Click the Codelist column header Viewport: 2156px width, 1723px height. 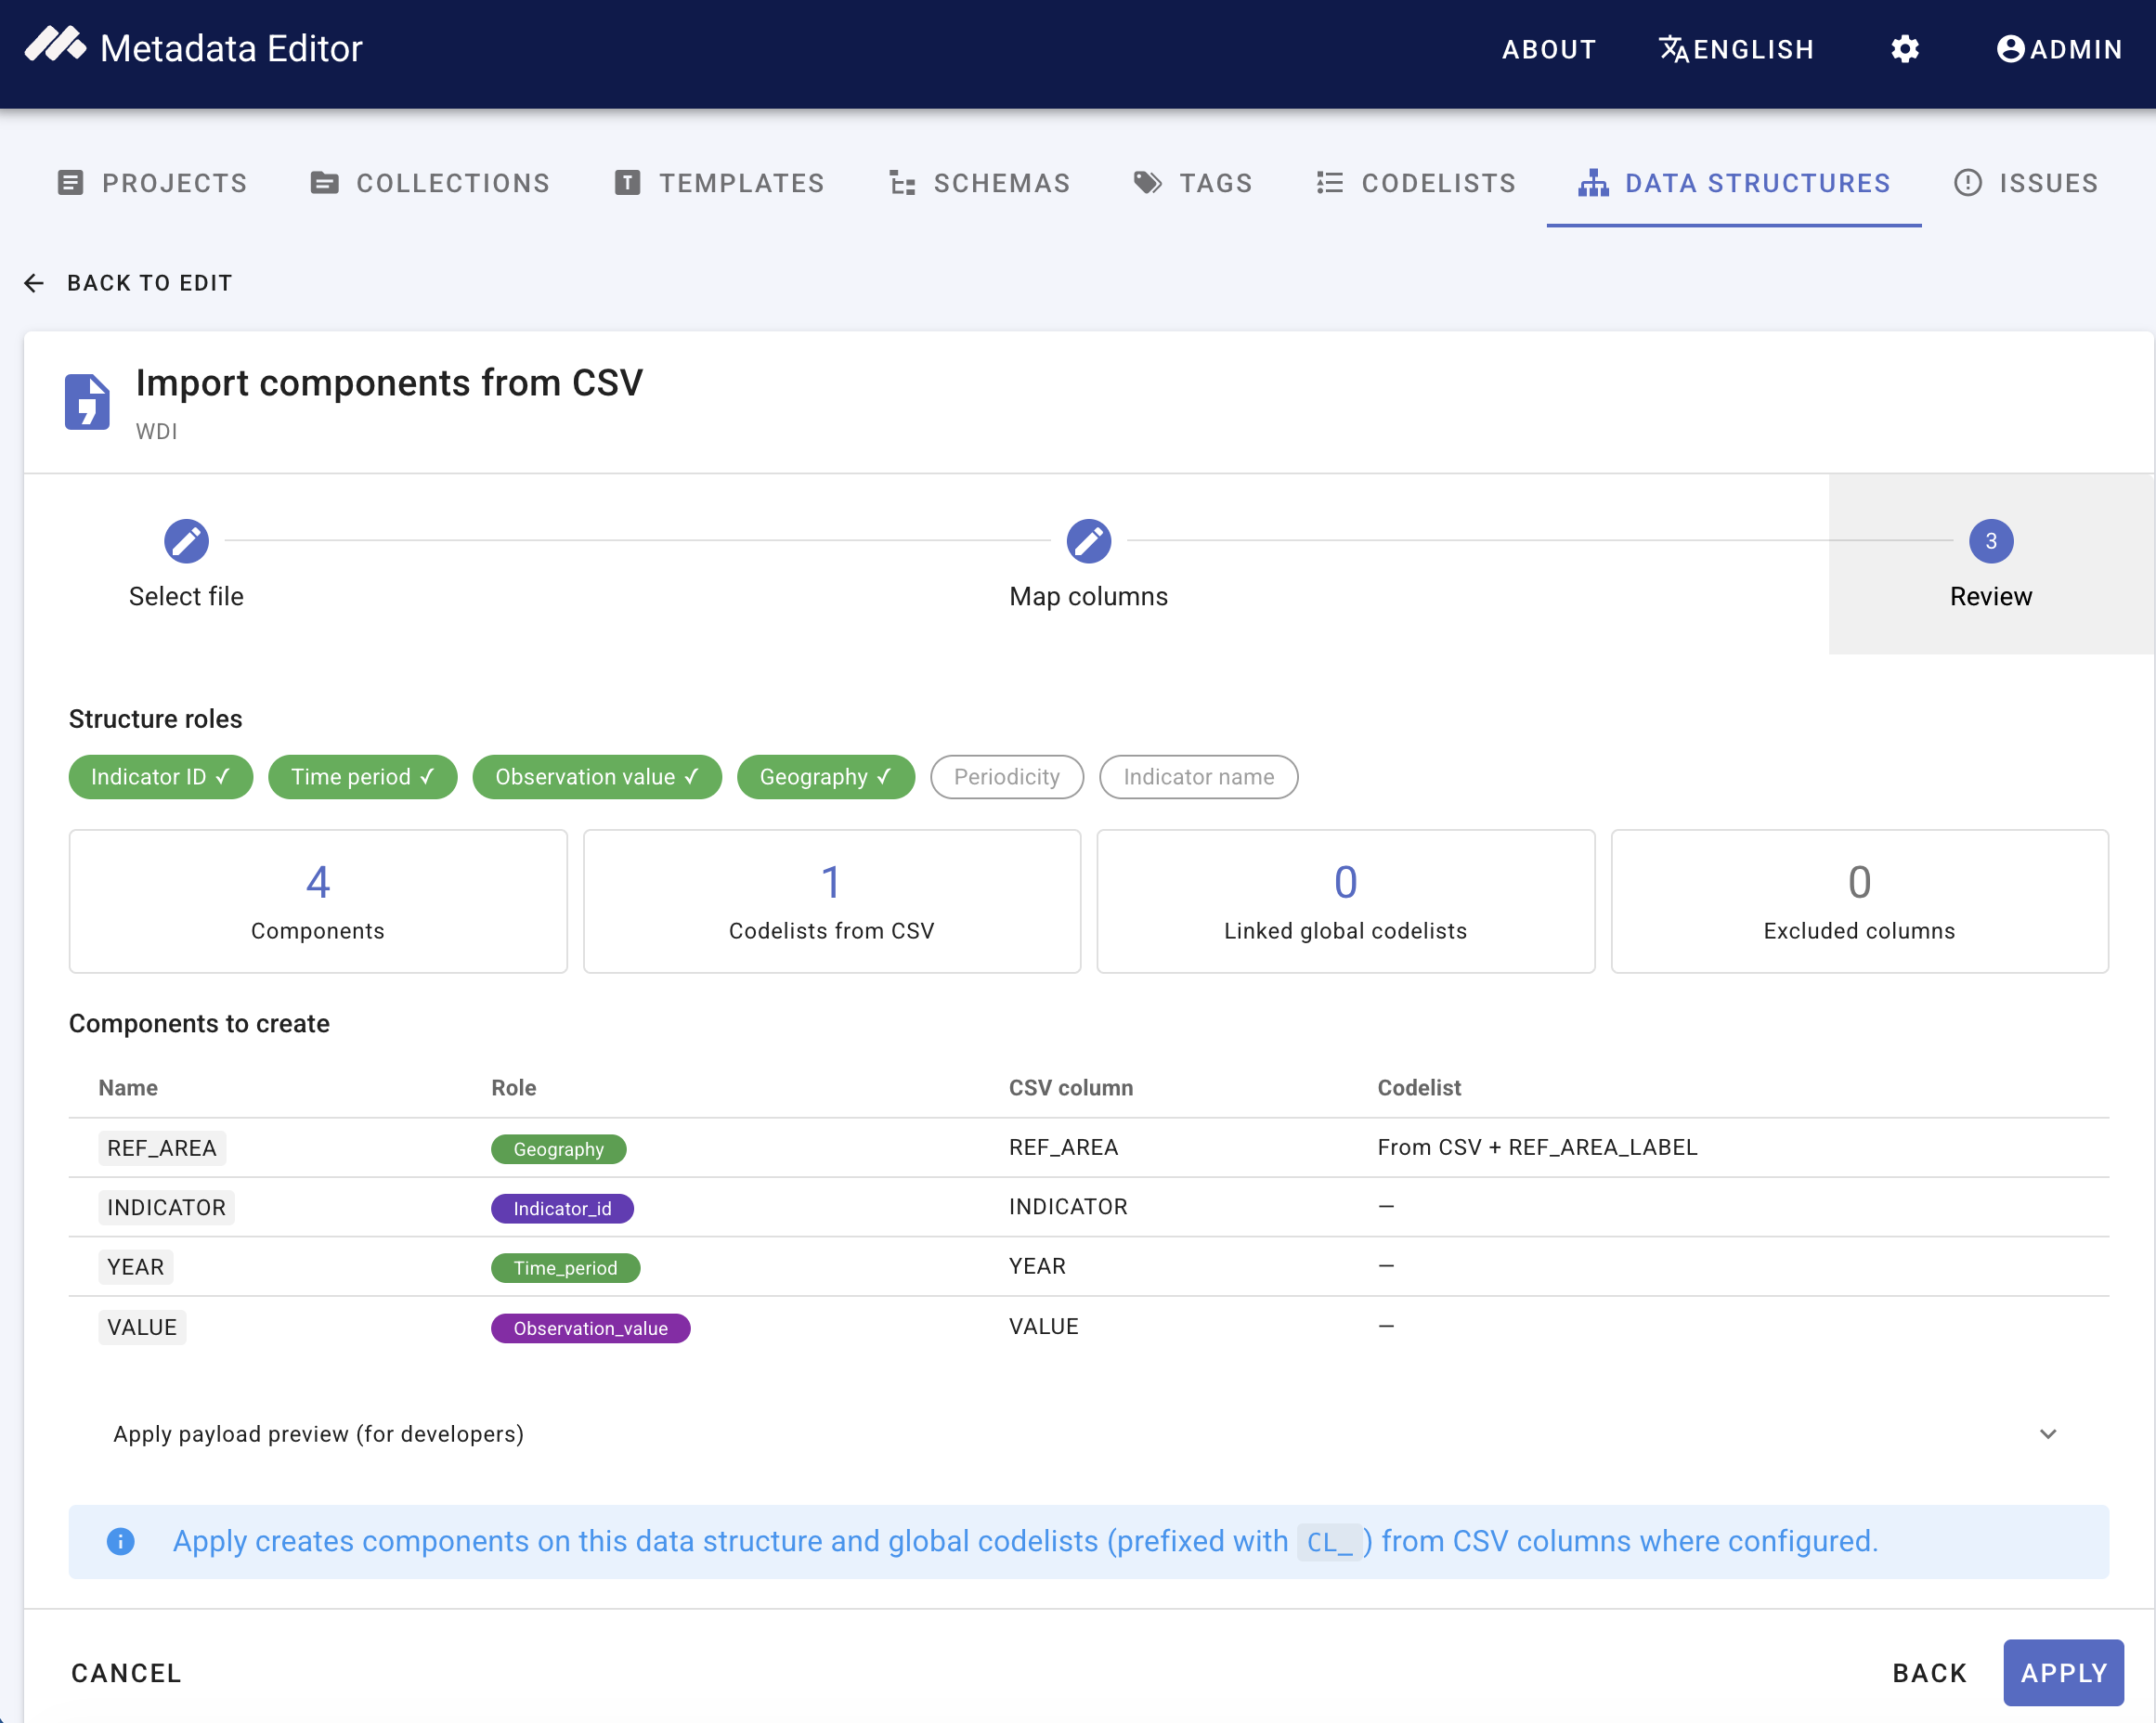pos(1418,1088)
